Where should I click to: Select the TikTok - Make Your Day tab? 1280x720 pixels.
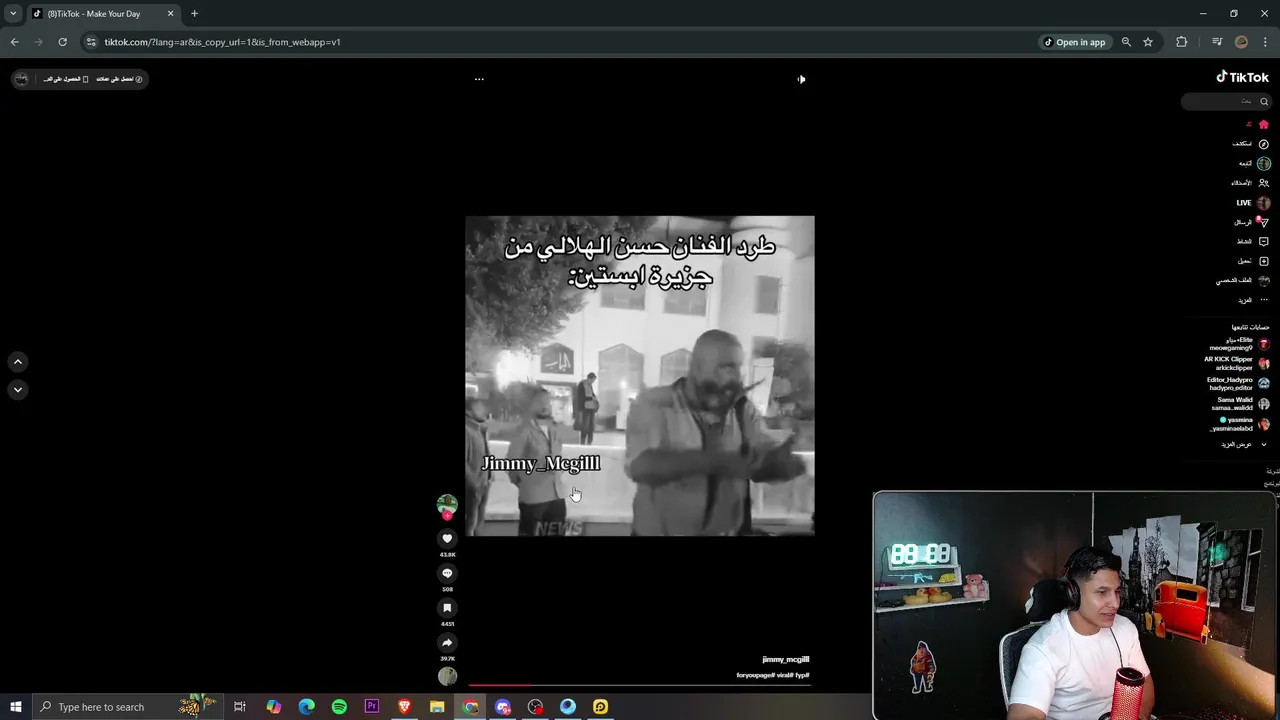coord(102,14)
